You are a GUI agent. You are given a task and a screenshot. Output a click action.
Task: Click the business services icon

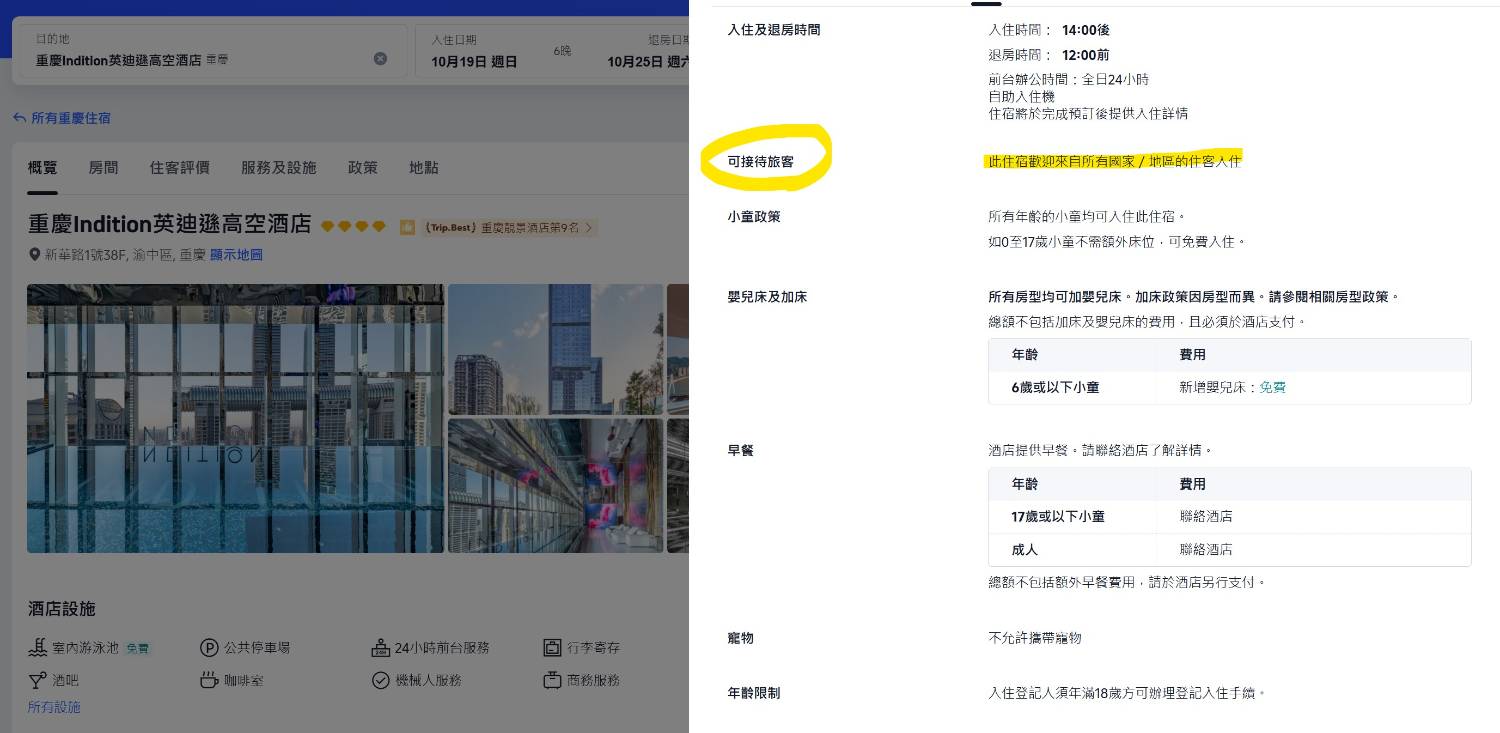pyautogui.click(x=552, y=680)
